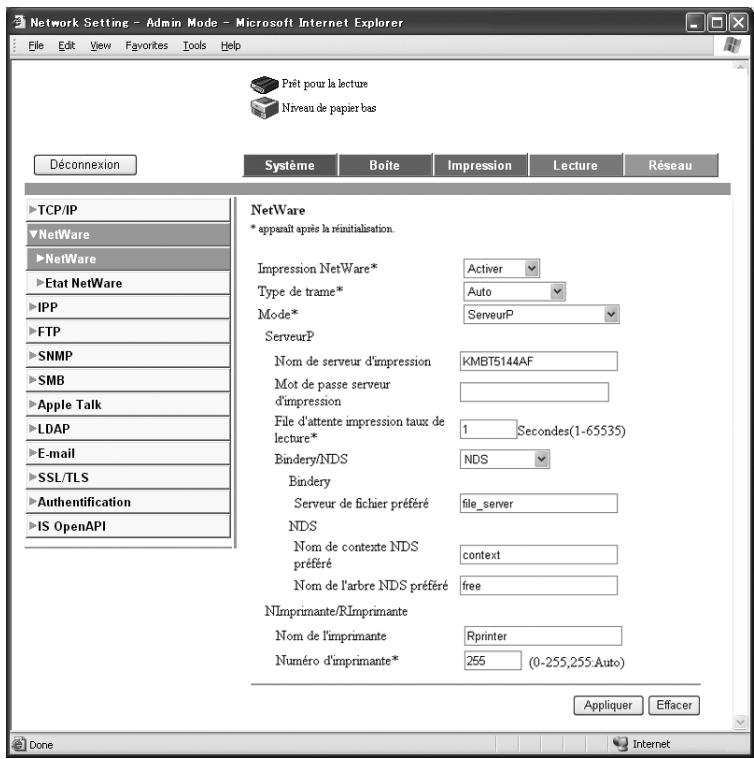The height and width of the screenshot is (759, 754).
Task: Expand the SNMP sidebar item
Action: click(x=128, y=356)
